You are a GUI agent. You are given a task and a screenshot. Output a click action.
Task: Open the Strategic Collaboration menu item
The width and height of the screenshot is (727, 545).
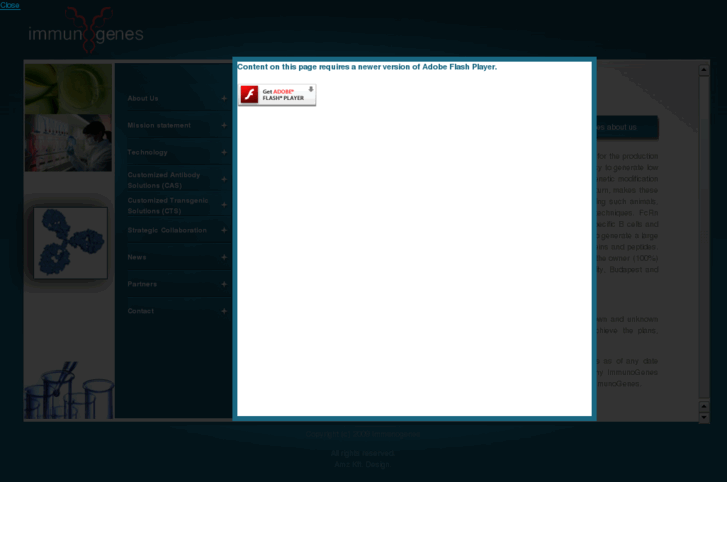tap(167, 230)
